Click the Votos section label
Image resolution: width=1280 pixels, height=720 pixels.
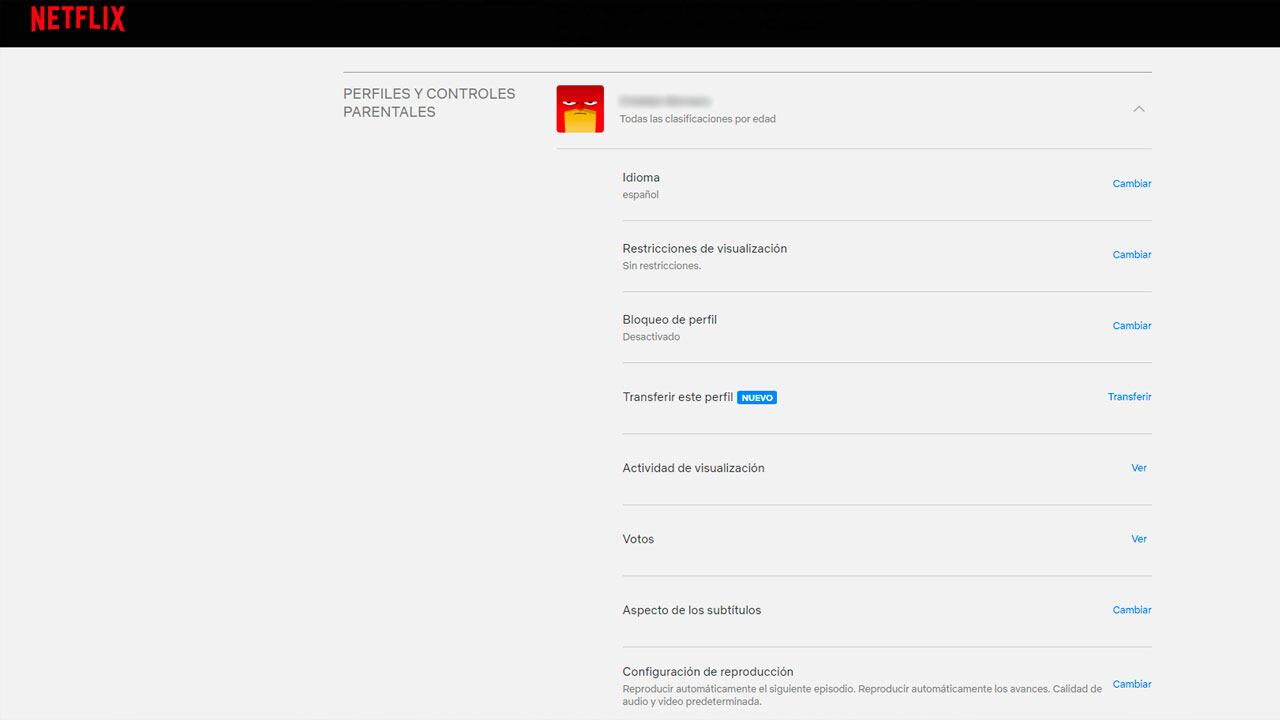[638, 539]
